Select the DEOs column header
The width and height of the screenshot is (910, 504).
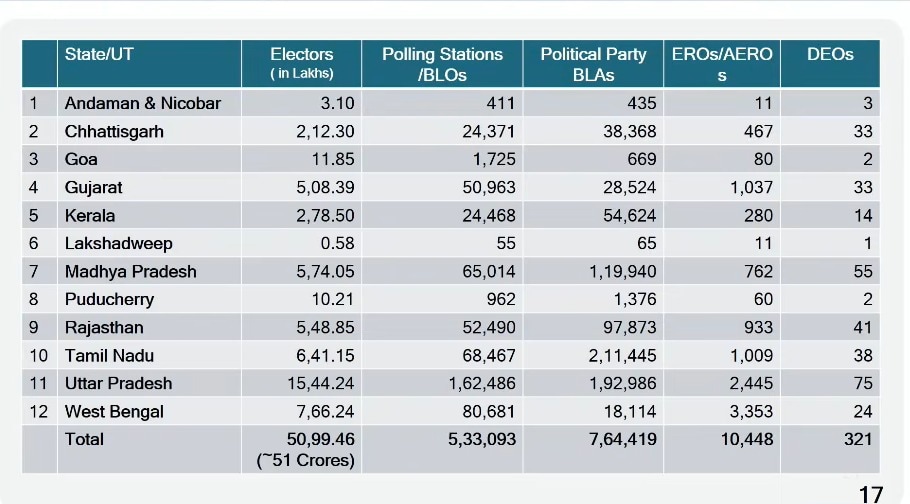830,55
